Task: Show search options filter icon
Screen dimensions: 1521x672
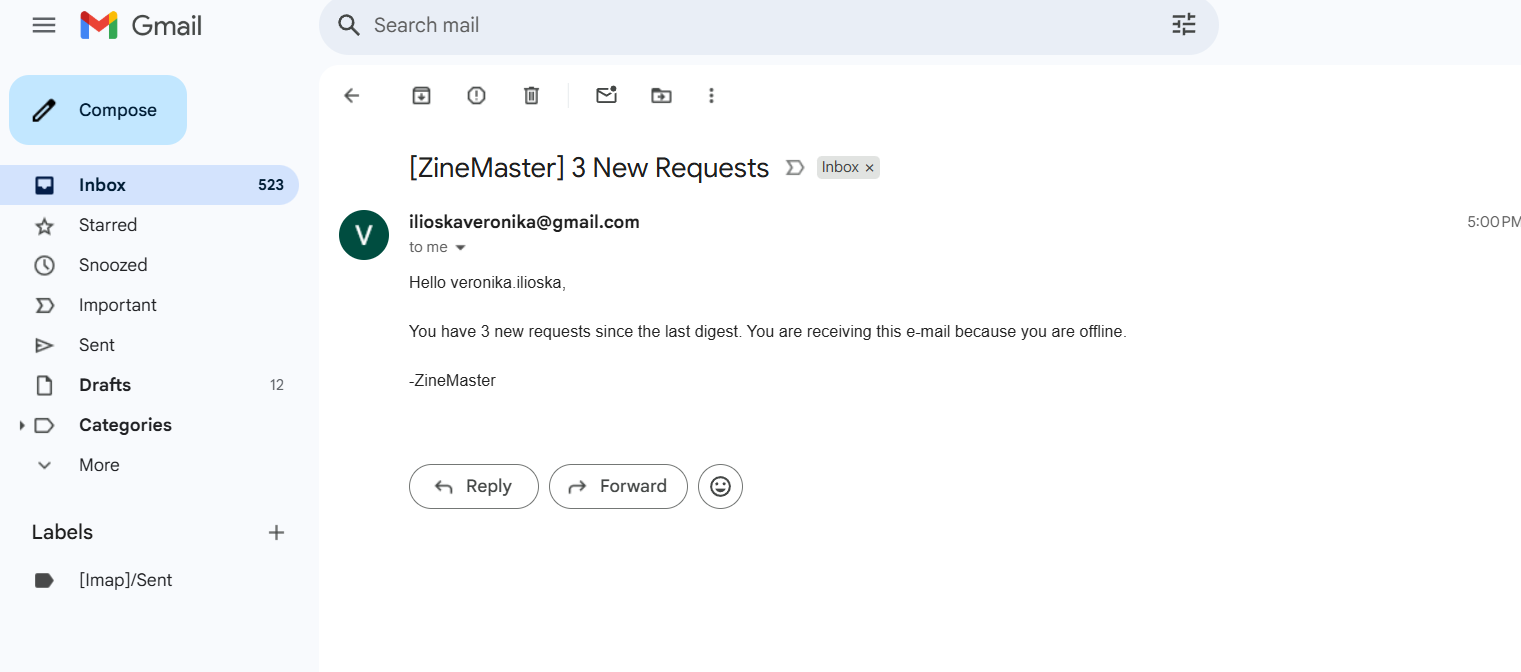Action: [1184, 25]
